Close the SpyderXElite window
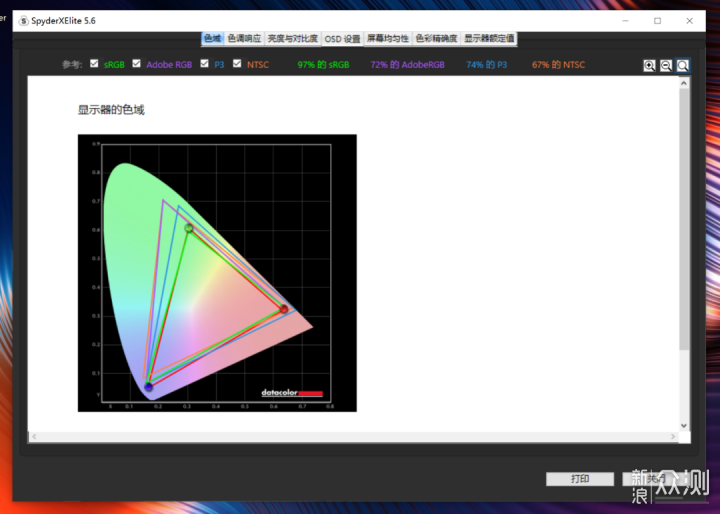 coord(689,21)
